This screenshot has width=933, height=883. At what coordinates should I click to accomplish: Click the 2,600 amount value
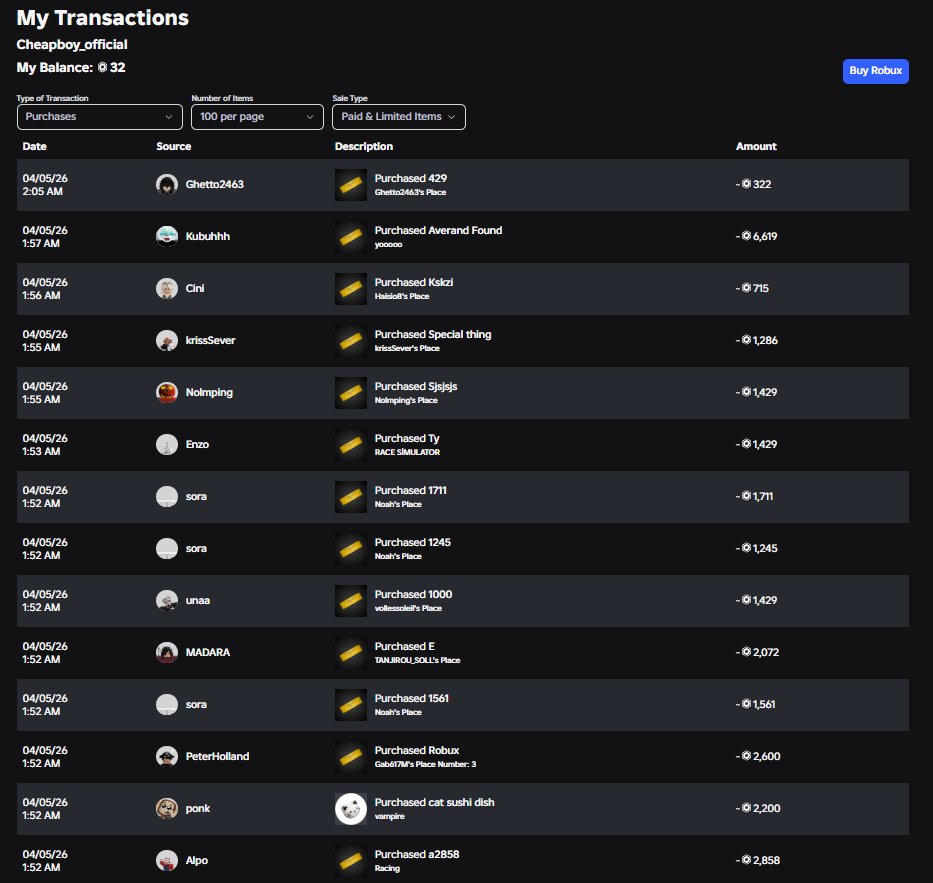point(766,756)
